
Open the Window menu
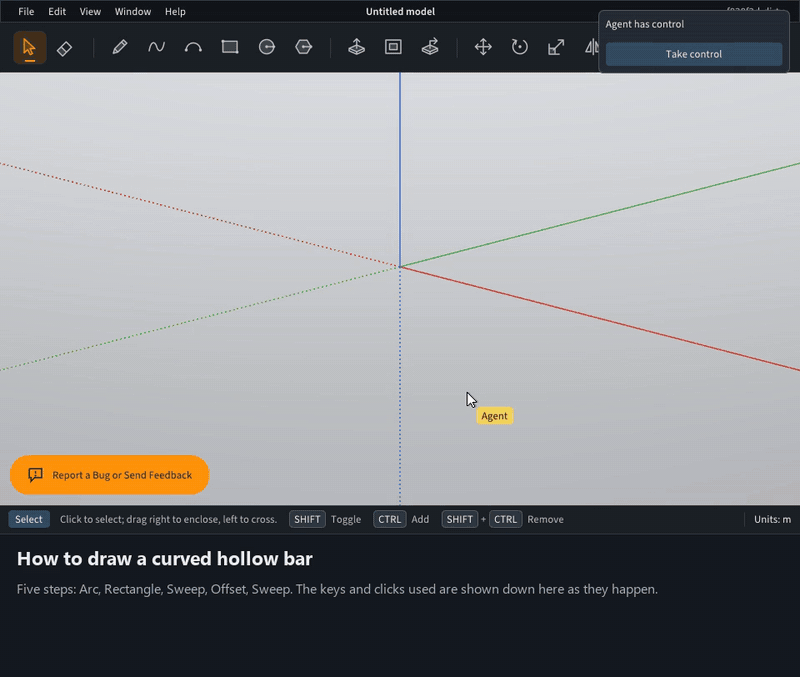point(133,11)
